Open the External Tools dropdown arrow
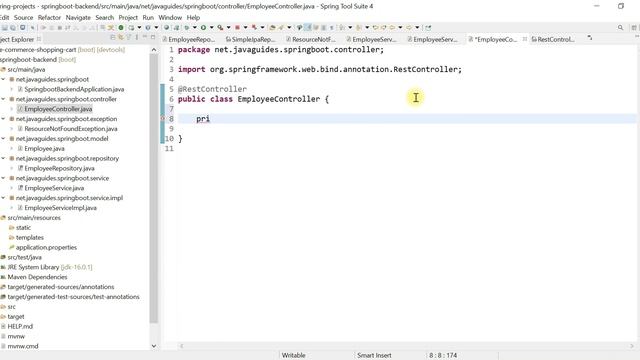Image resolution: width=640 pixels, height=360 pixels. click(x=229, y=27)
